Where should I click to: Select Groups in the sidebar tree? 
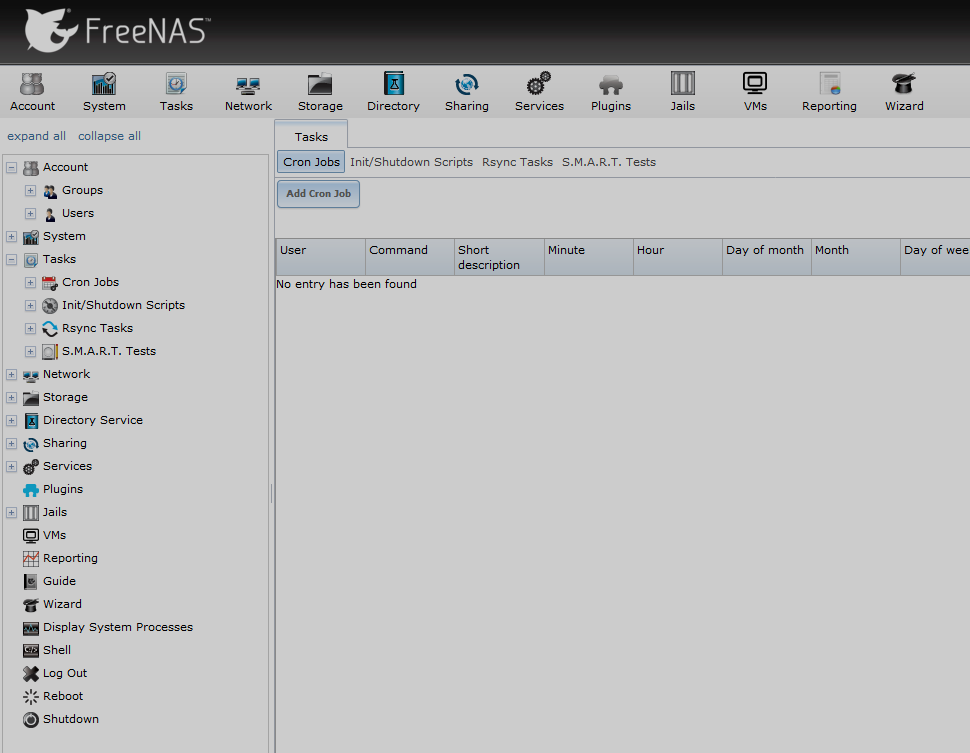[82, 190]
